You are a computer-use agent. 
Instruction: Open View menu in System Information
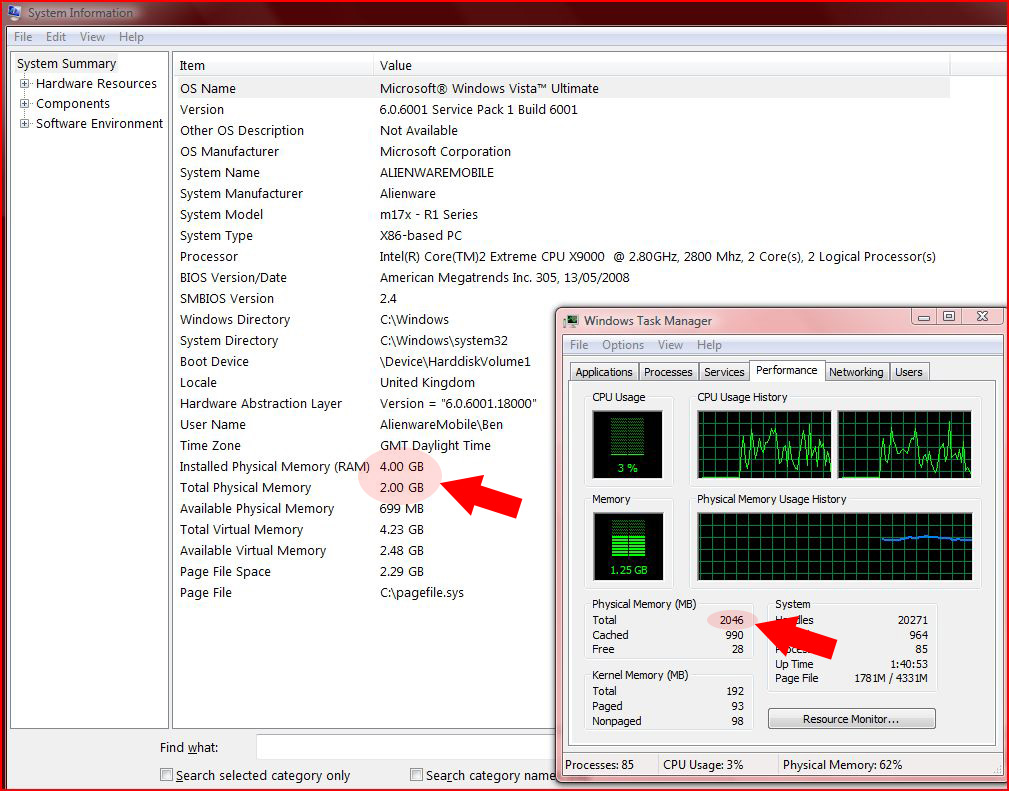point(92,37)
